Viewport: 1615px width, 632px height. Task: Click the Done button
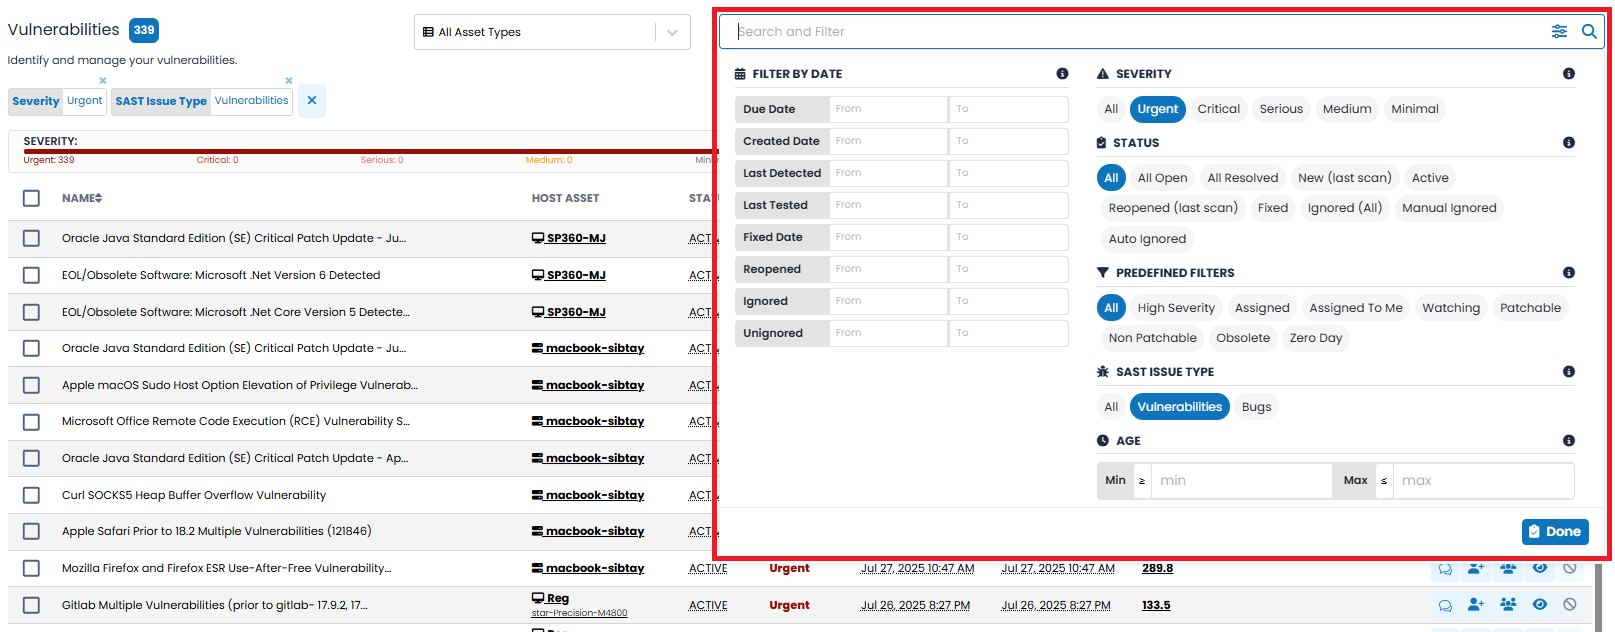tap(1555, 532)
